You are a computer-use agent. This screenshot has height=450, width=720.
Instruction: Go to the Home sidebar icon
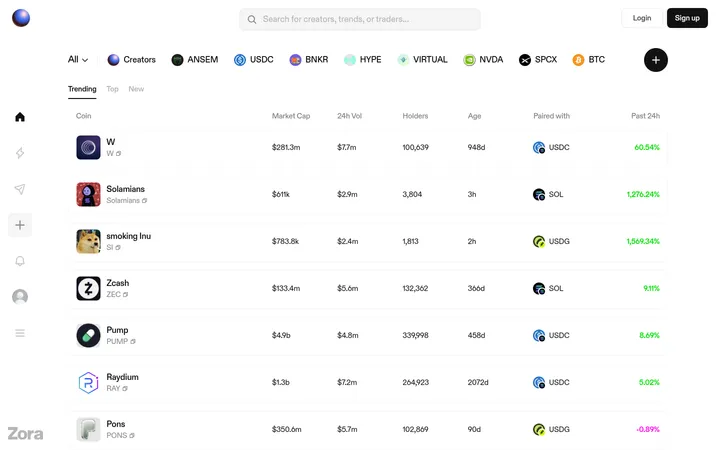coord(20,117)
